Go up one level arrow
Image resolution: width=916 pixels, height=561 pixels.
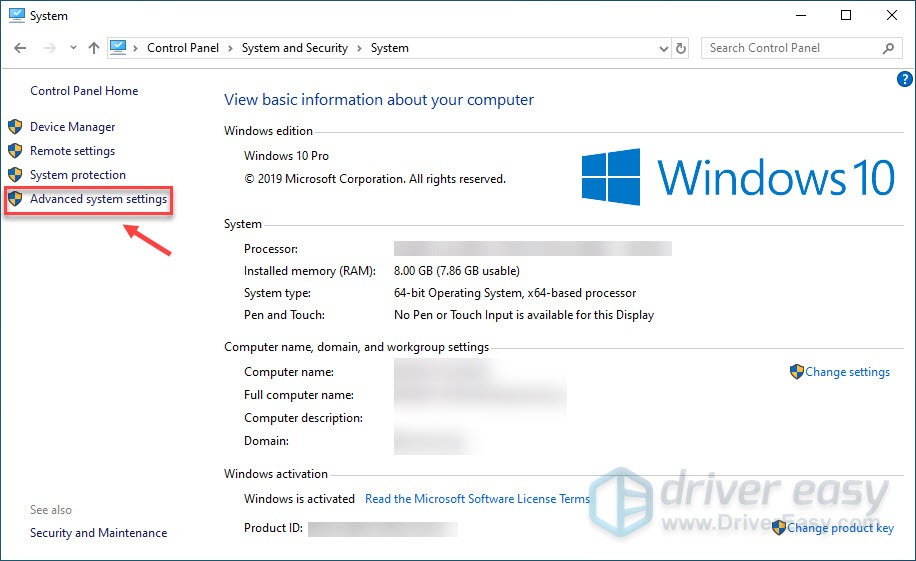(93, 48)
